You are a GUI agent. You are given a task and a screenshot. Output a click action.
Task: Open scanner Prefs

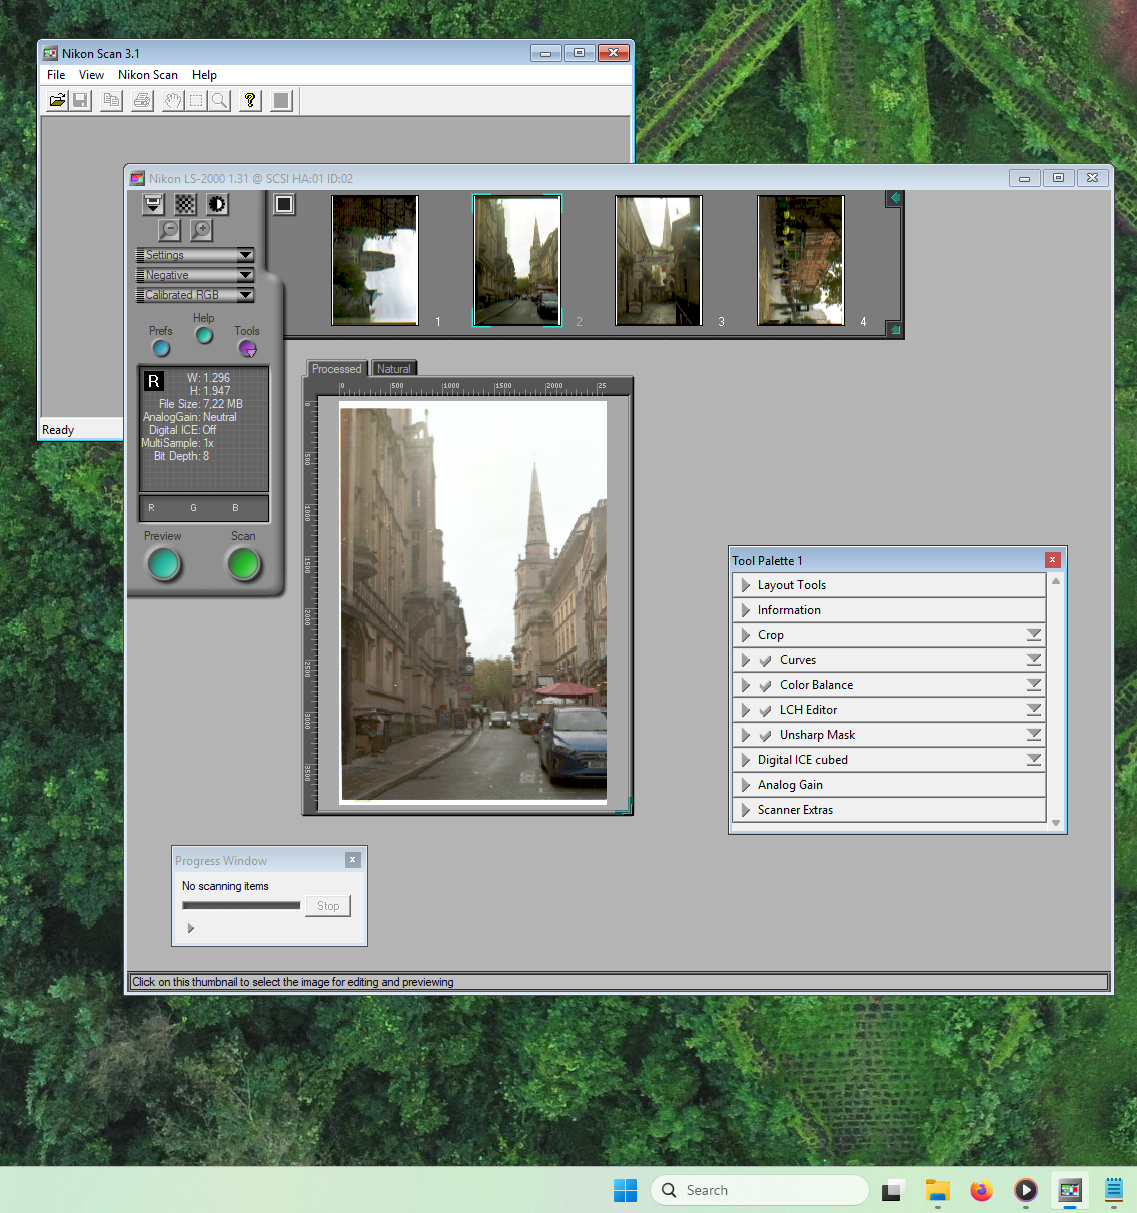pos(161,348)
